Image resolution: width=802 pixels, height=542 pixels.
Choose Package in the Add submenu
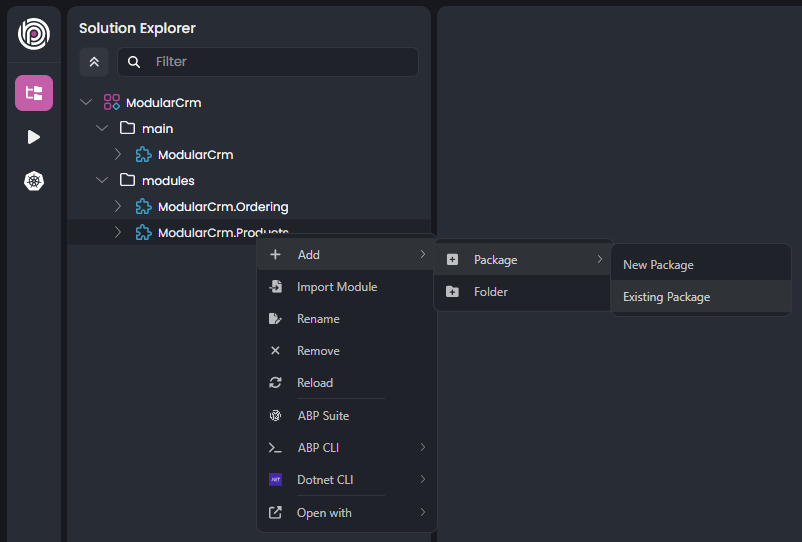pos(523,260)
